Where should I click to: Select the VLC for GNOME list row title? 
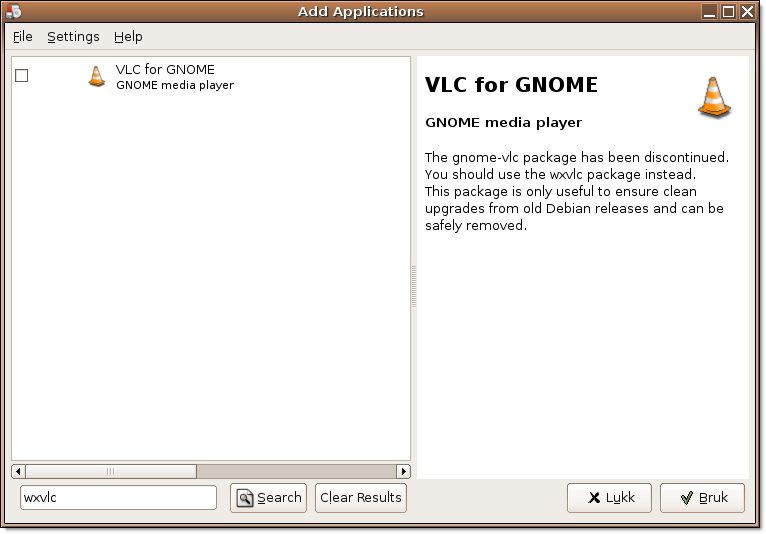pyautogui.click(x=165, y=69)
